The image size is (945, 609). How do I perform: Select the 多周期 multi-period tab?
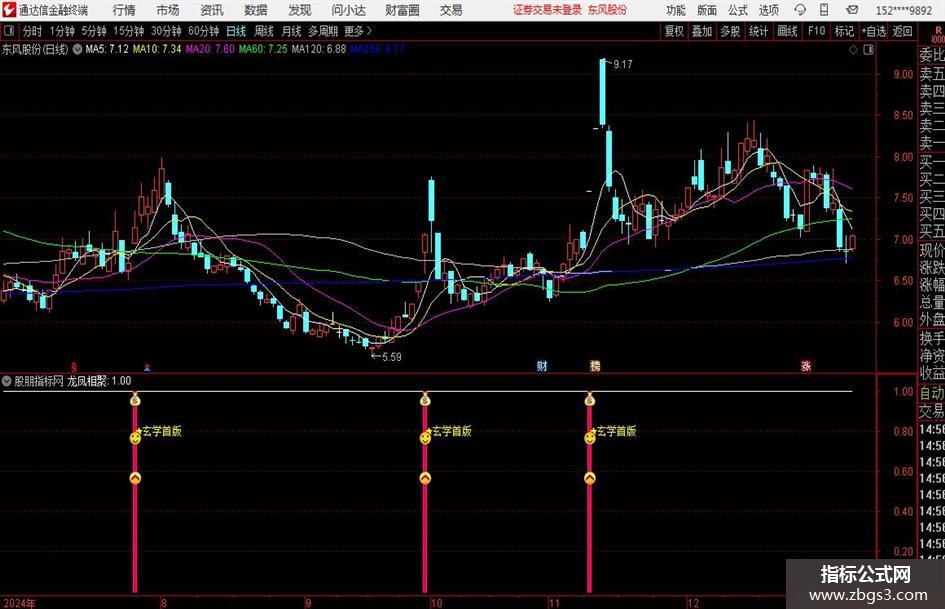click(x=323, y=31)
